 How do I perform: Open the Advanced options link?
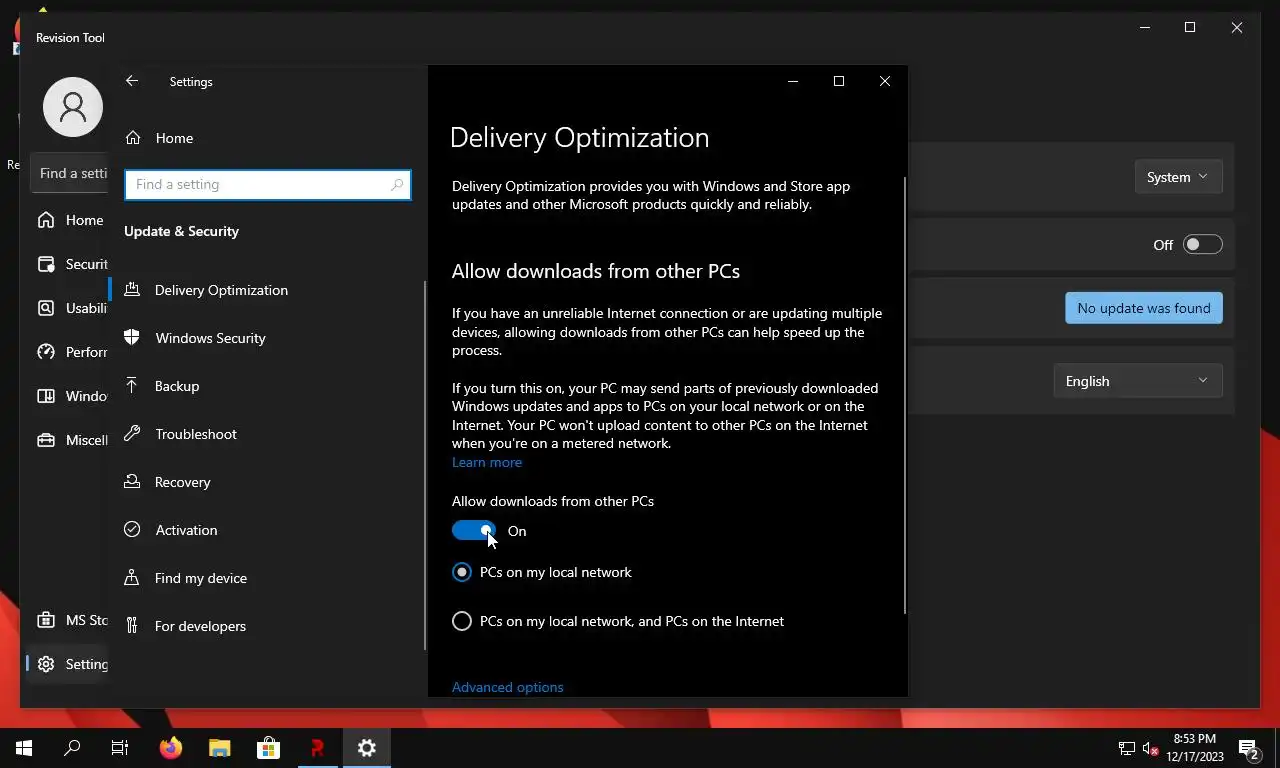point(508,687)
